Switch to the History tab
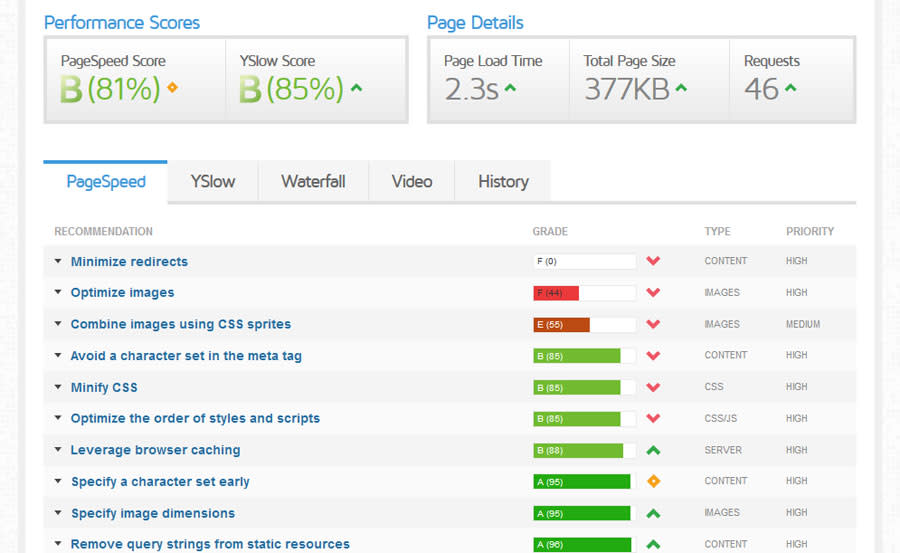This screenshot has width=900, height=553. [x=503, y=181]
